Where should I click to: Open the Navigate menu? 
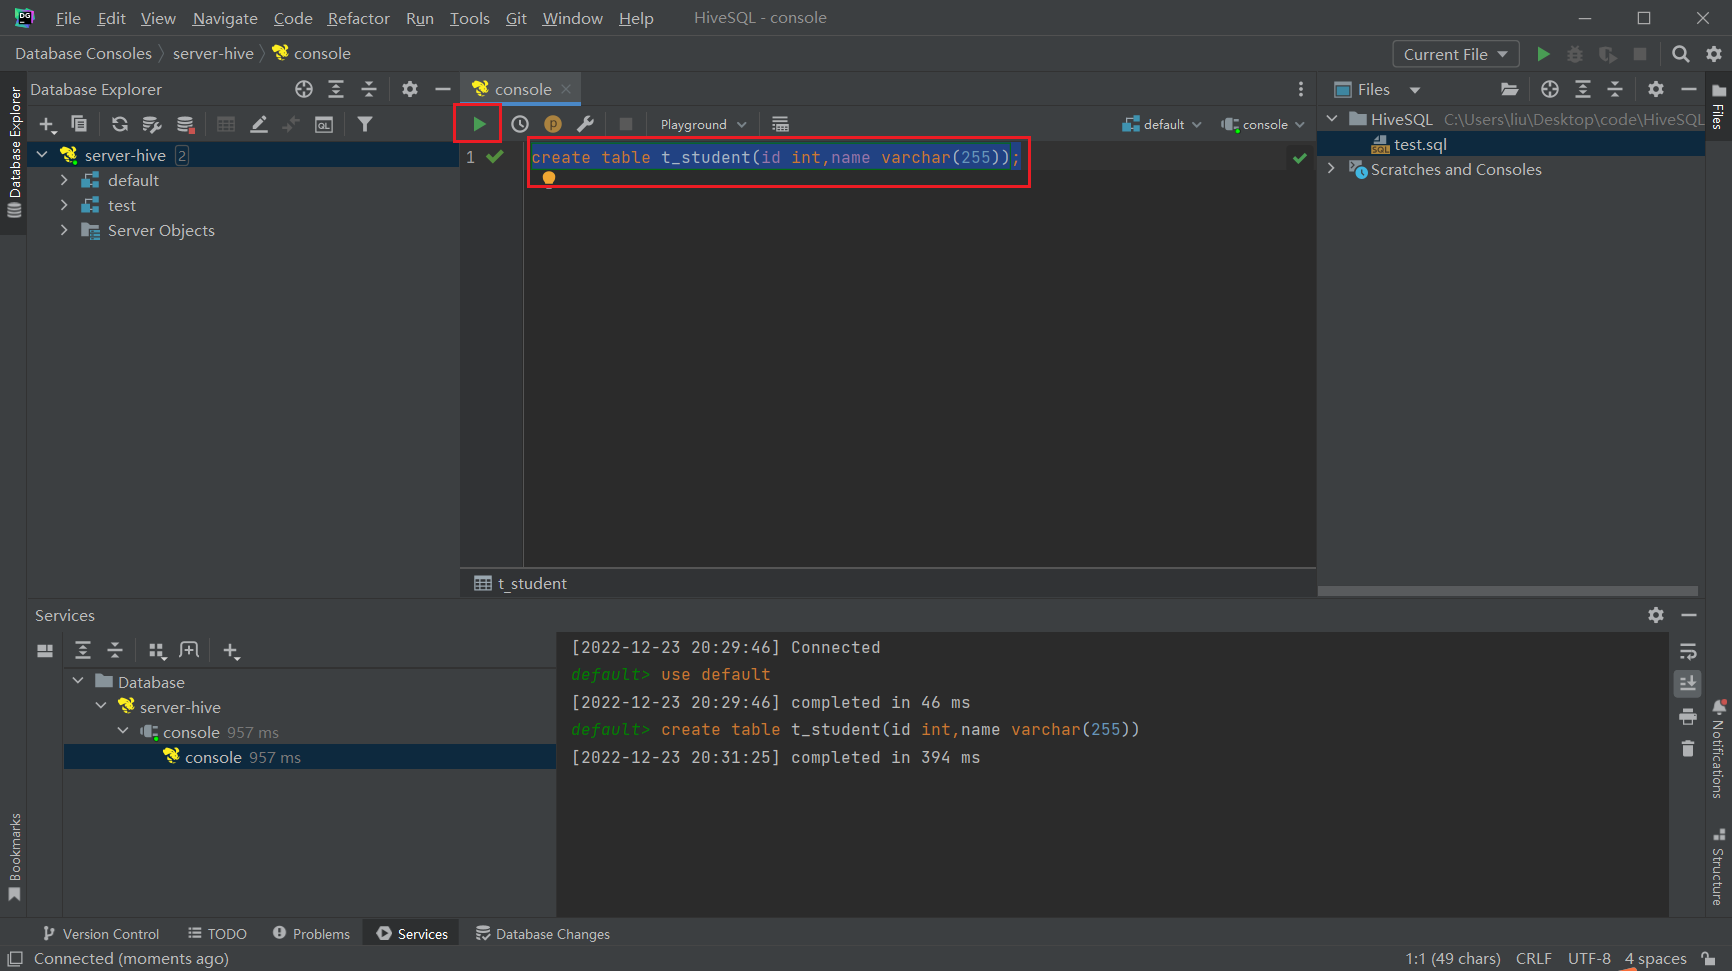(225, 18)
